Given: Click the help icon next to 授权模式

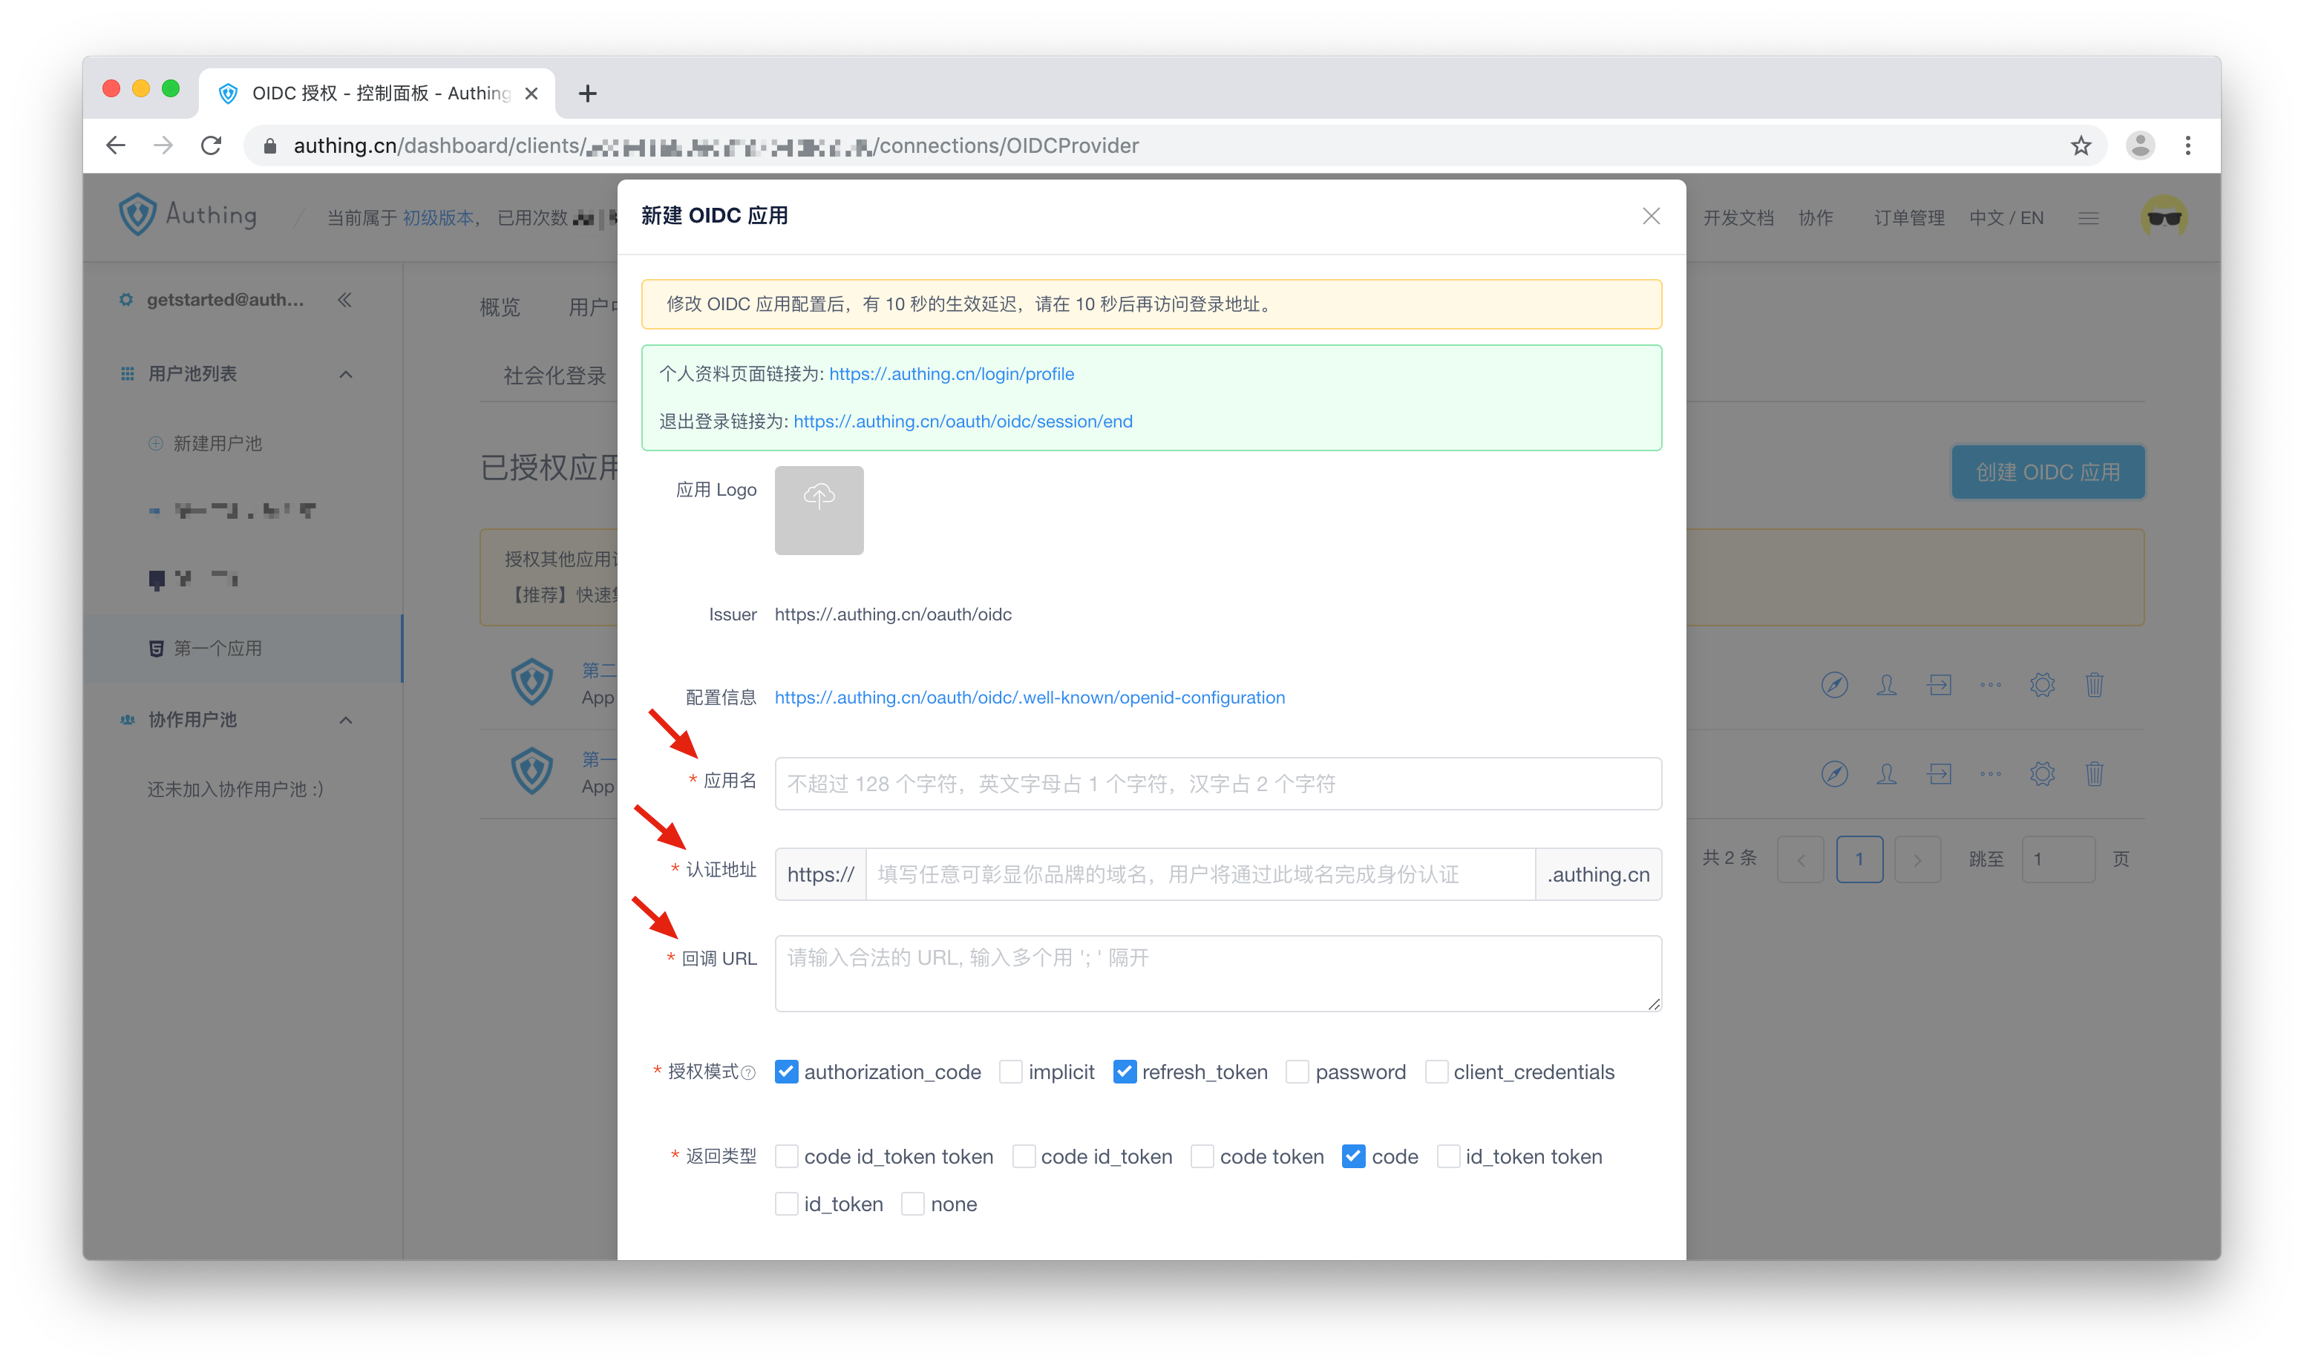Looking at the screenshot, I should tap(748, 1073).
